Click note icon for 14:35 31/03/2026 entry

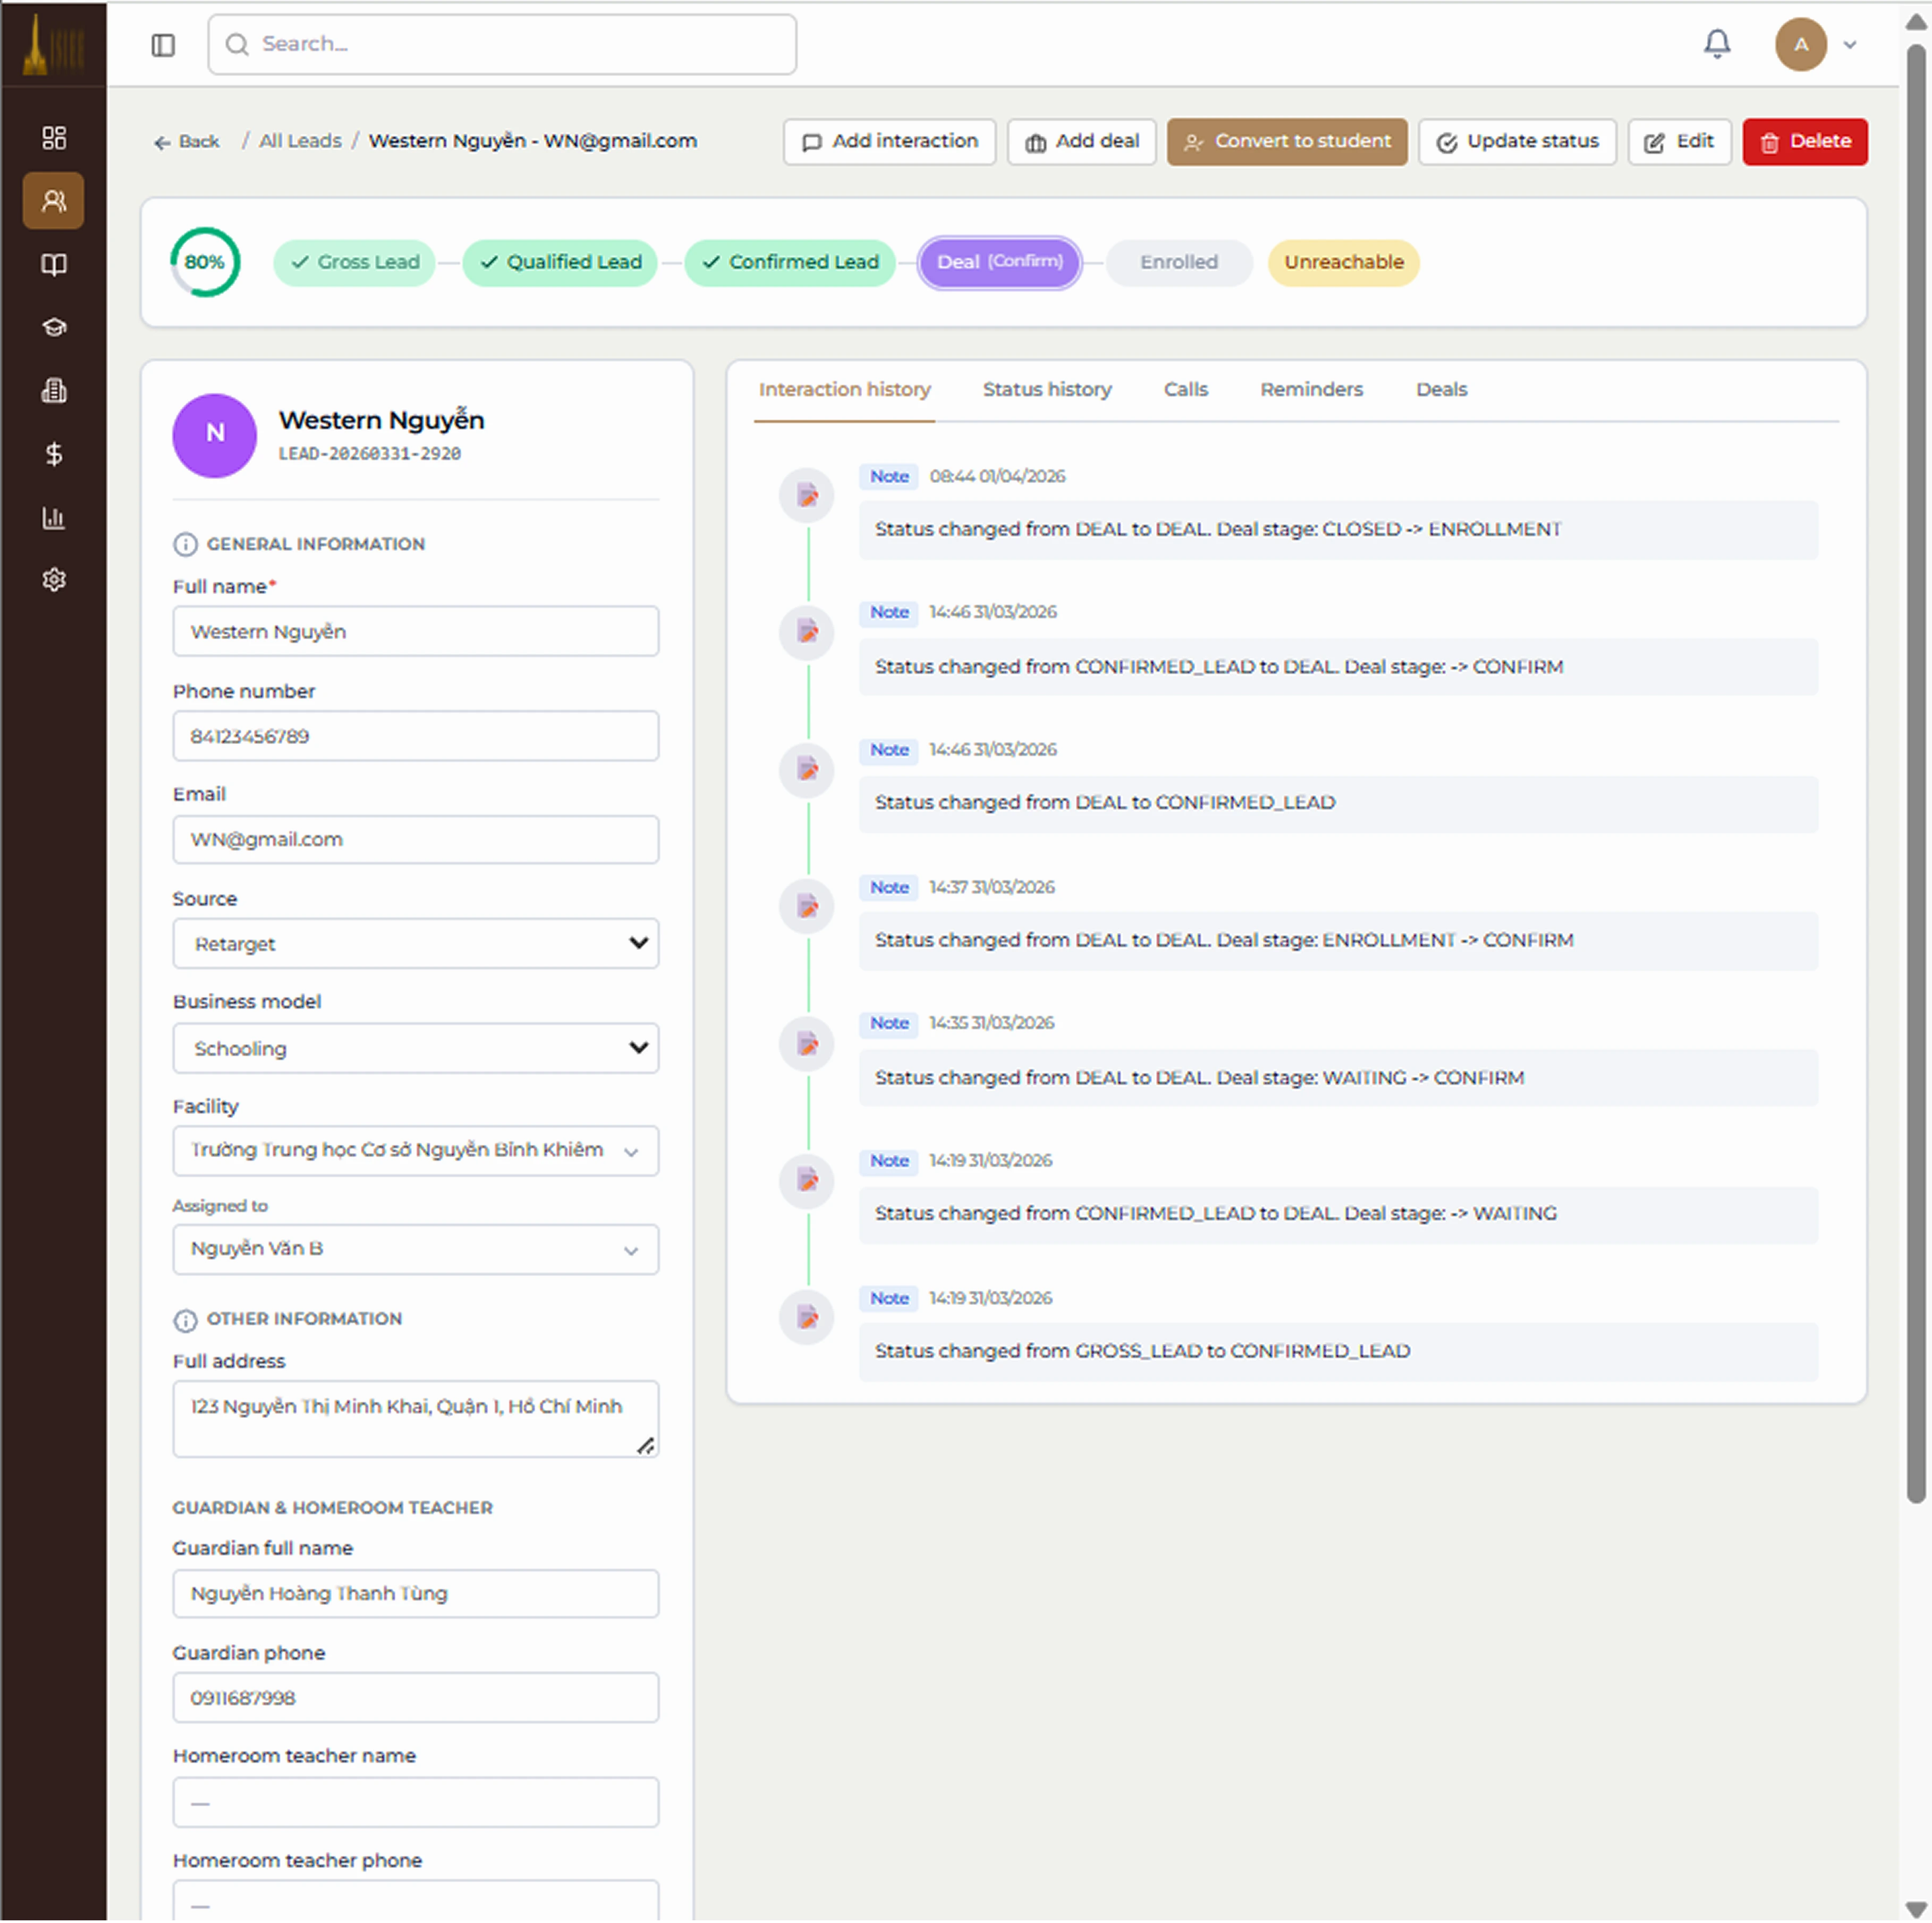[807, 1045]
